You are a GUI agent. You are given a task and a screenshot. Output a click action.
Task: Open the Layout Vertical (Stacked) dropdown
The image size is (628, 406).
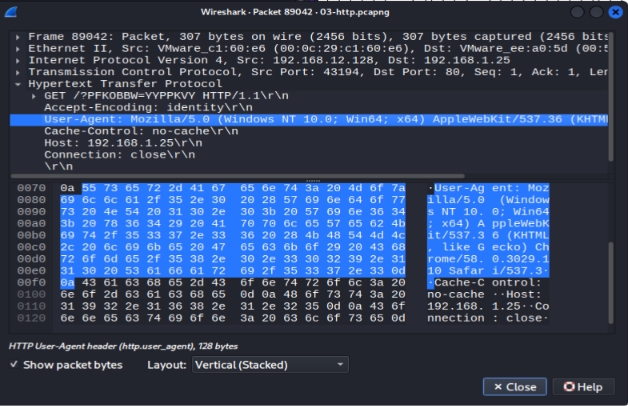point(270,365)
